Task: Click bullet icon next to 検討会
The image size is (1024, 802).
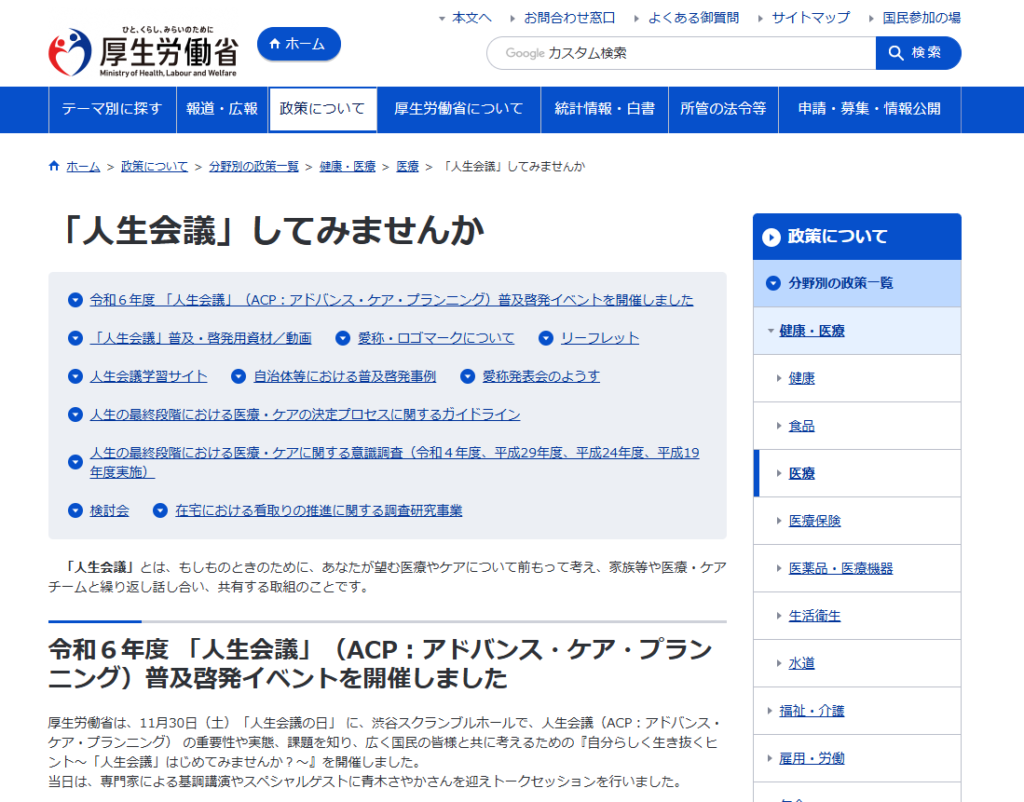Action: pos(75,510)
